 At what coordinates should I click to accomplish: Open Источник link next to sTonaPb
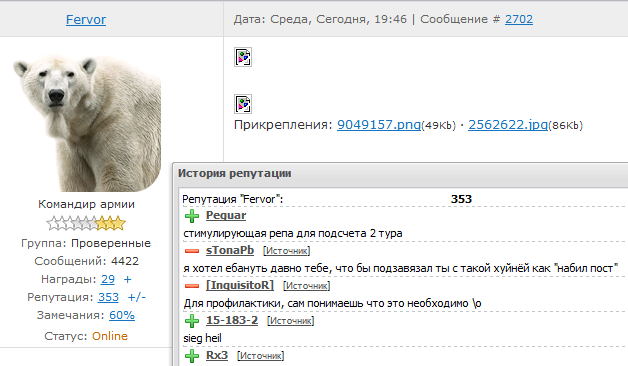click(x=286, y=251)
